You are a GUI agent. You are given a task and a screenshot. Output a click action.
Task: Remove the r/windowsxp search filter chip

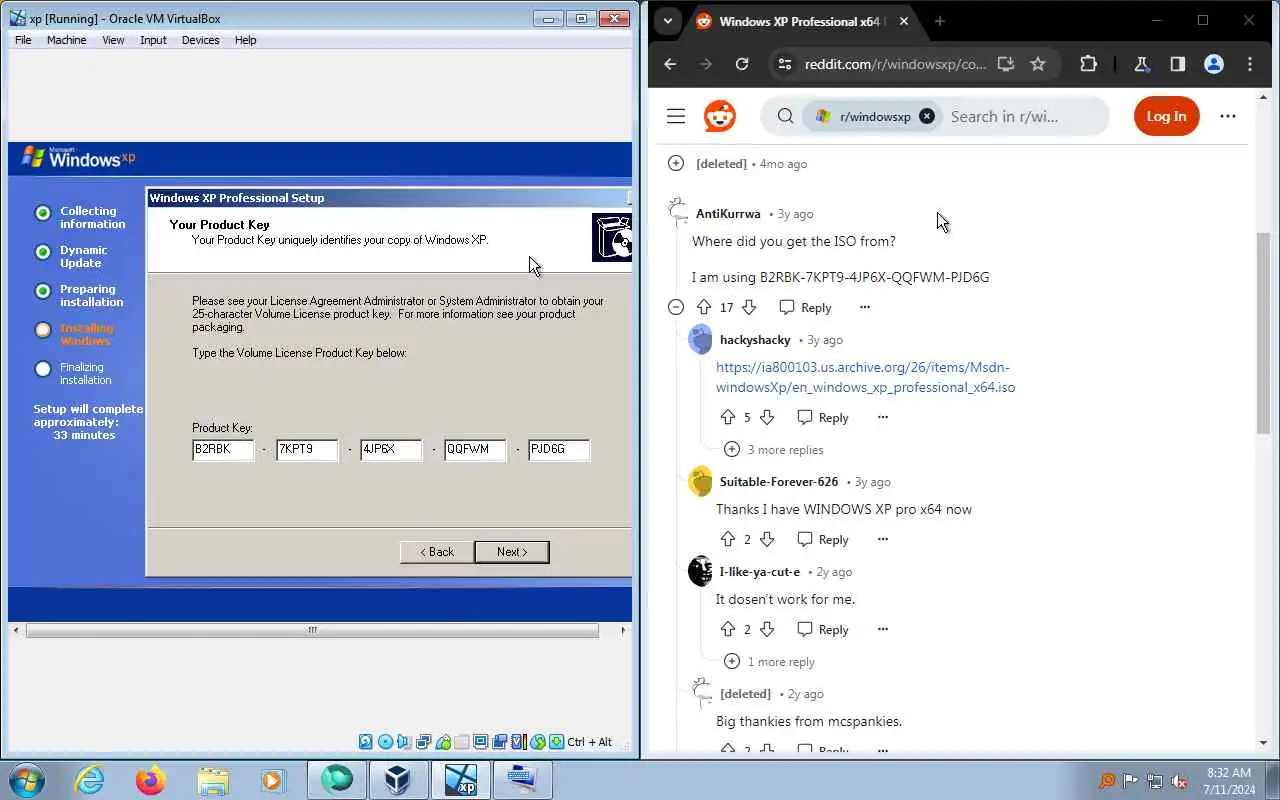[x=927, y=116]
